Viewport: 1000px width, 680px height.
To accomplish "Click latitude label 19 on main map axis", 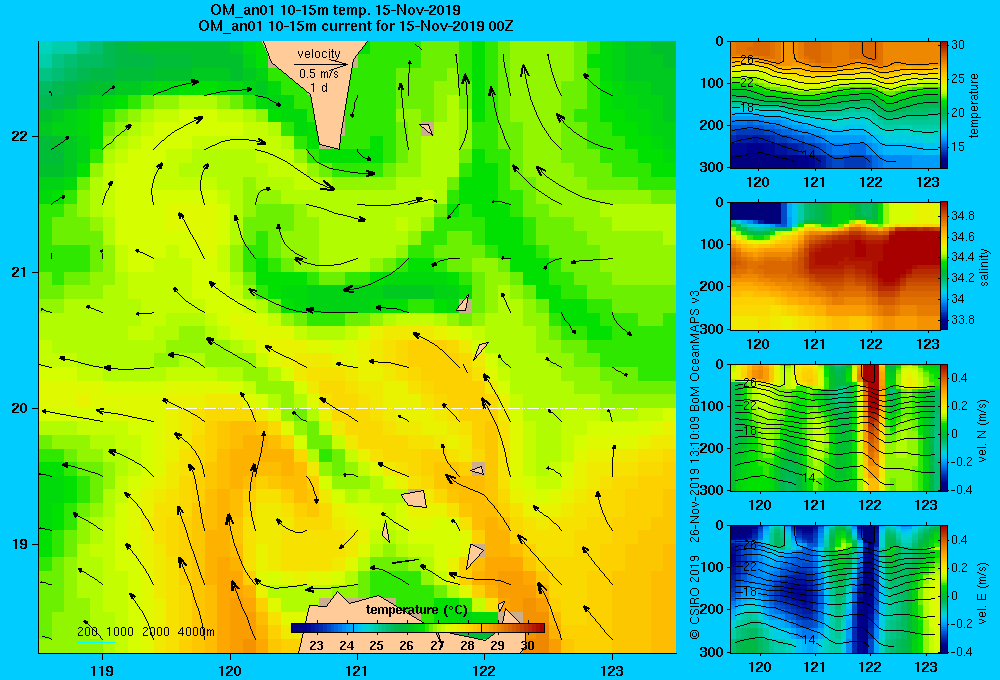I will coord(20,544).
